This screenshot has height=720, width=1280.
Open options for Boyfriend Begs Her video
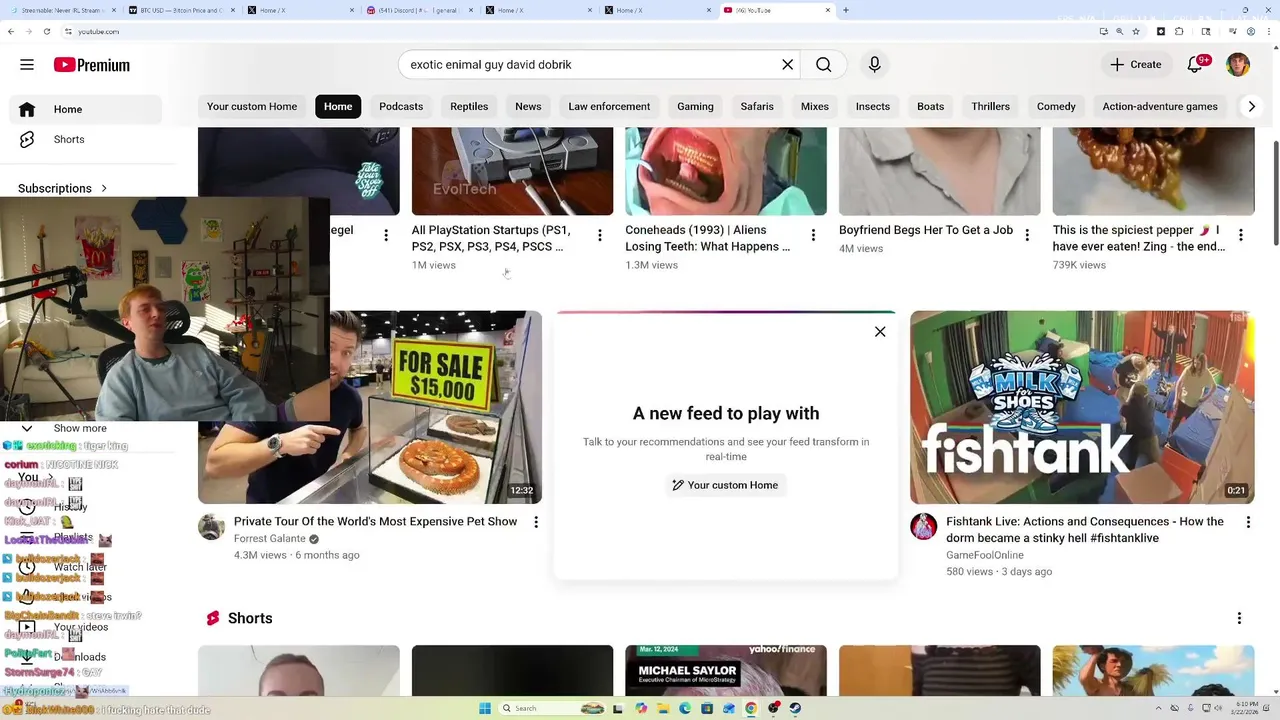click(1027, 235)
